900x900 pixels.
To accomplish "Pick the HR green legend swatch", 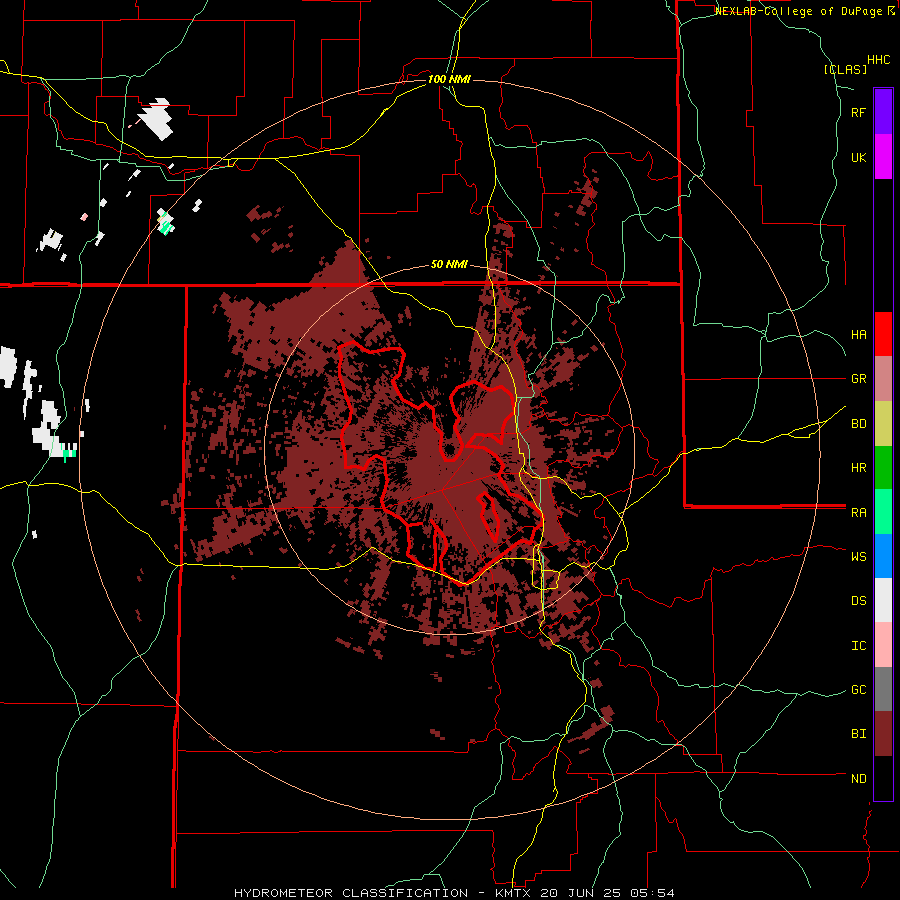I will click(883, 468).
